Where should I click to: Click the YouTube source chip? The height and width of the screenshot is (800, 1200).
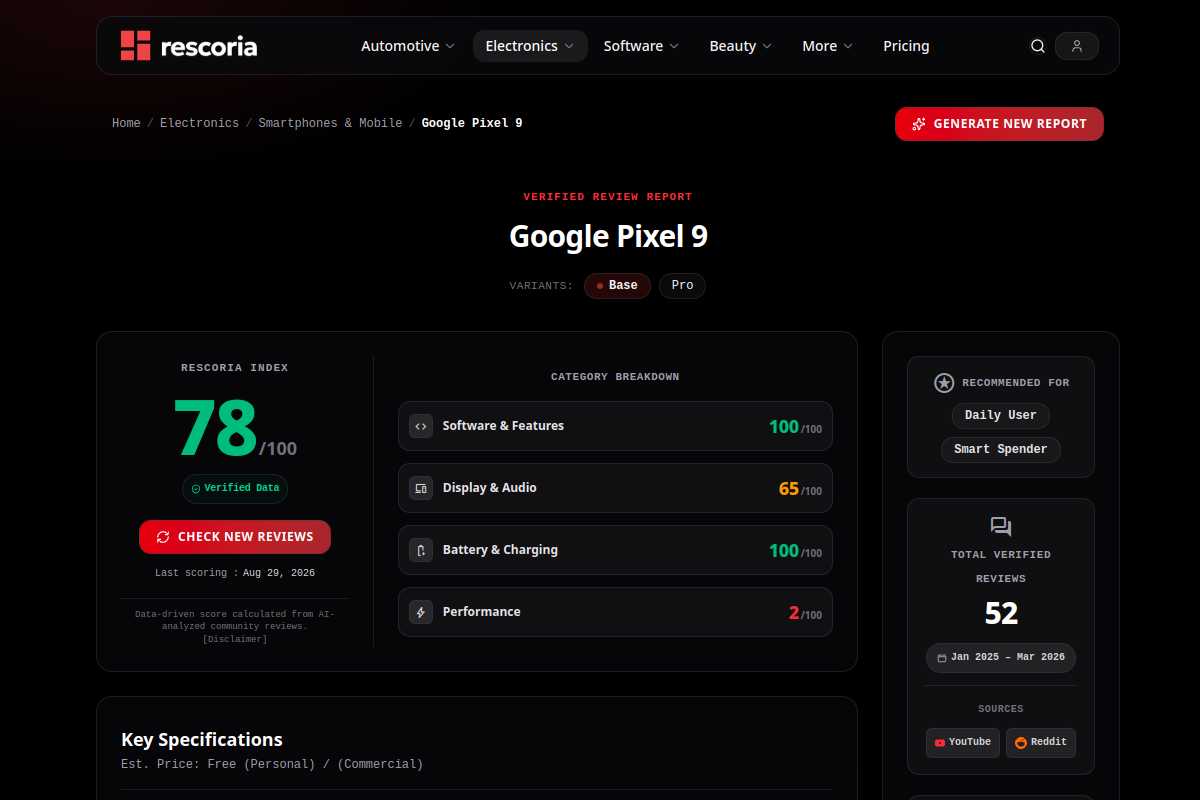tap(963, 743)
